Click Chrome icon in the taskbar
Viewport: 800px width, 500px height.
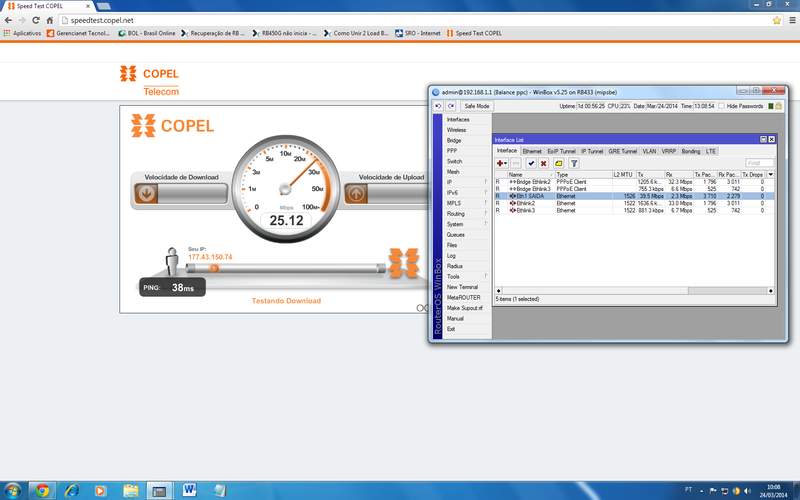tap(42, 490)
